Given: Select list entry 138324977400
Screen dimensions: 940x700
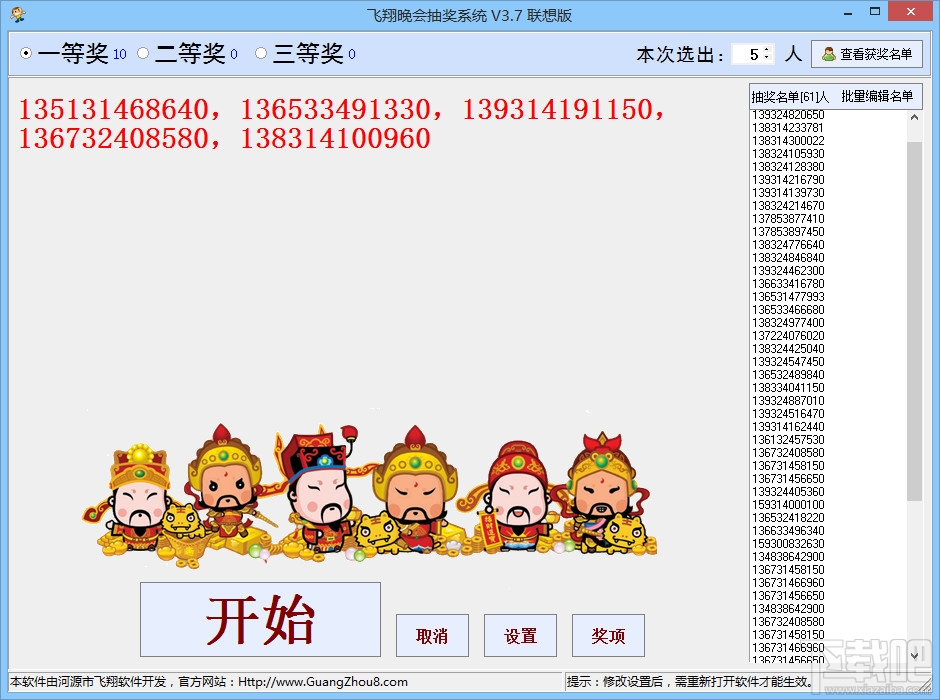Looking at the screenshot, I should pos(788,322).
